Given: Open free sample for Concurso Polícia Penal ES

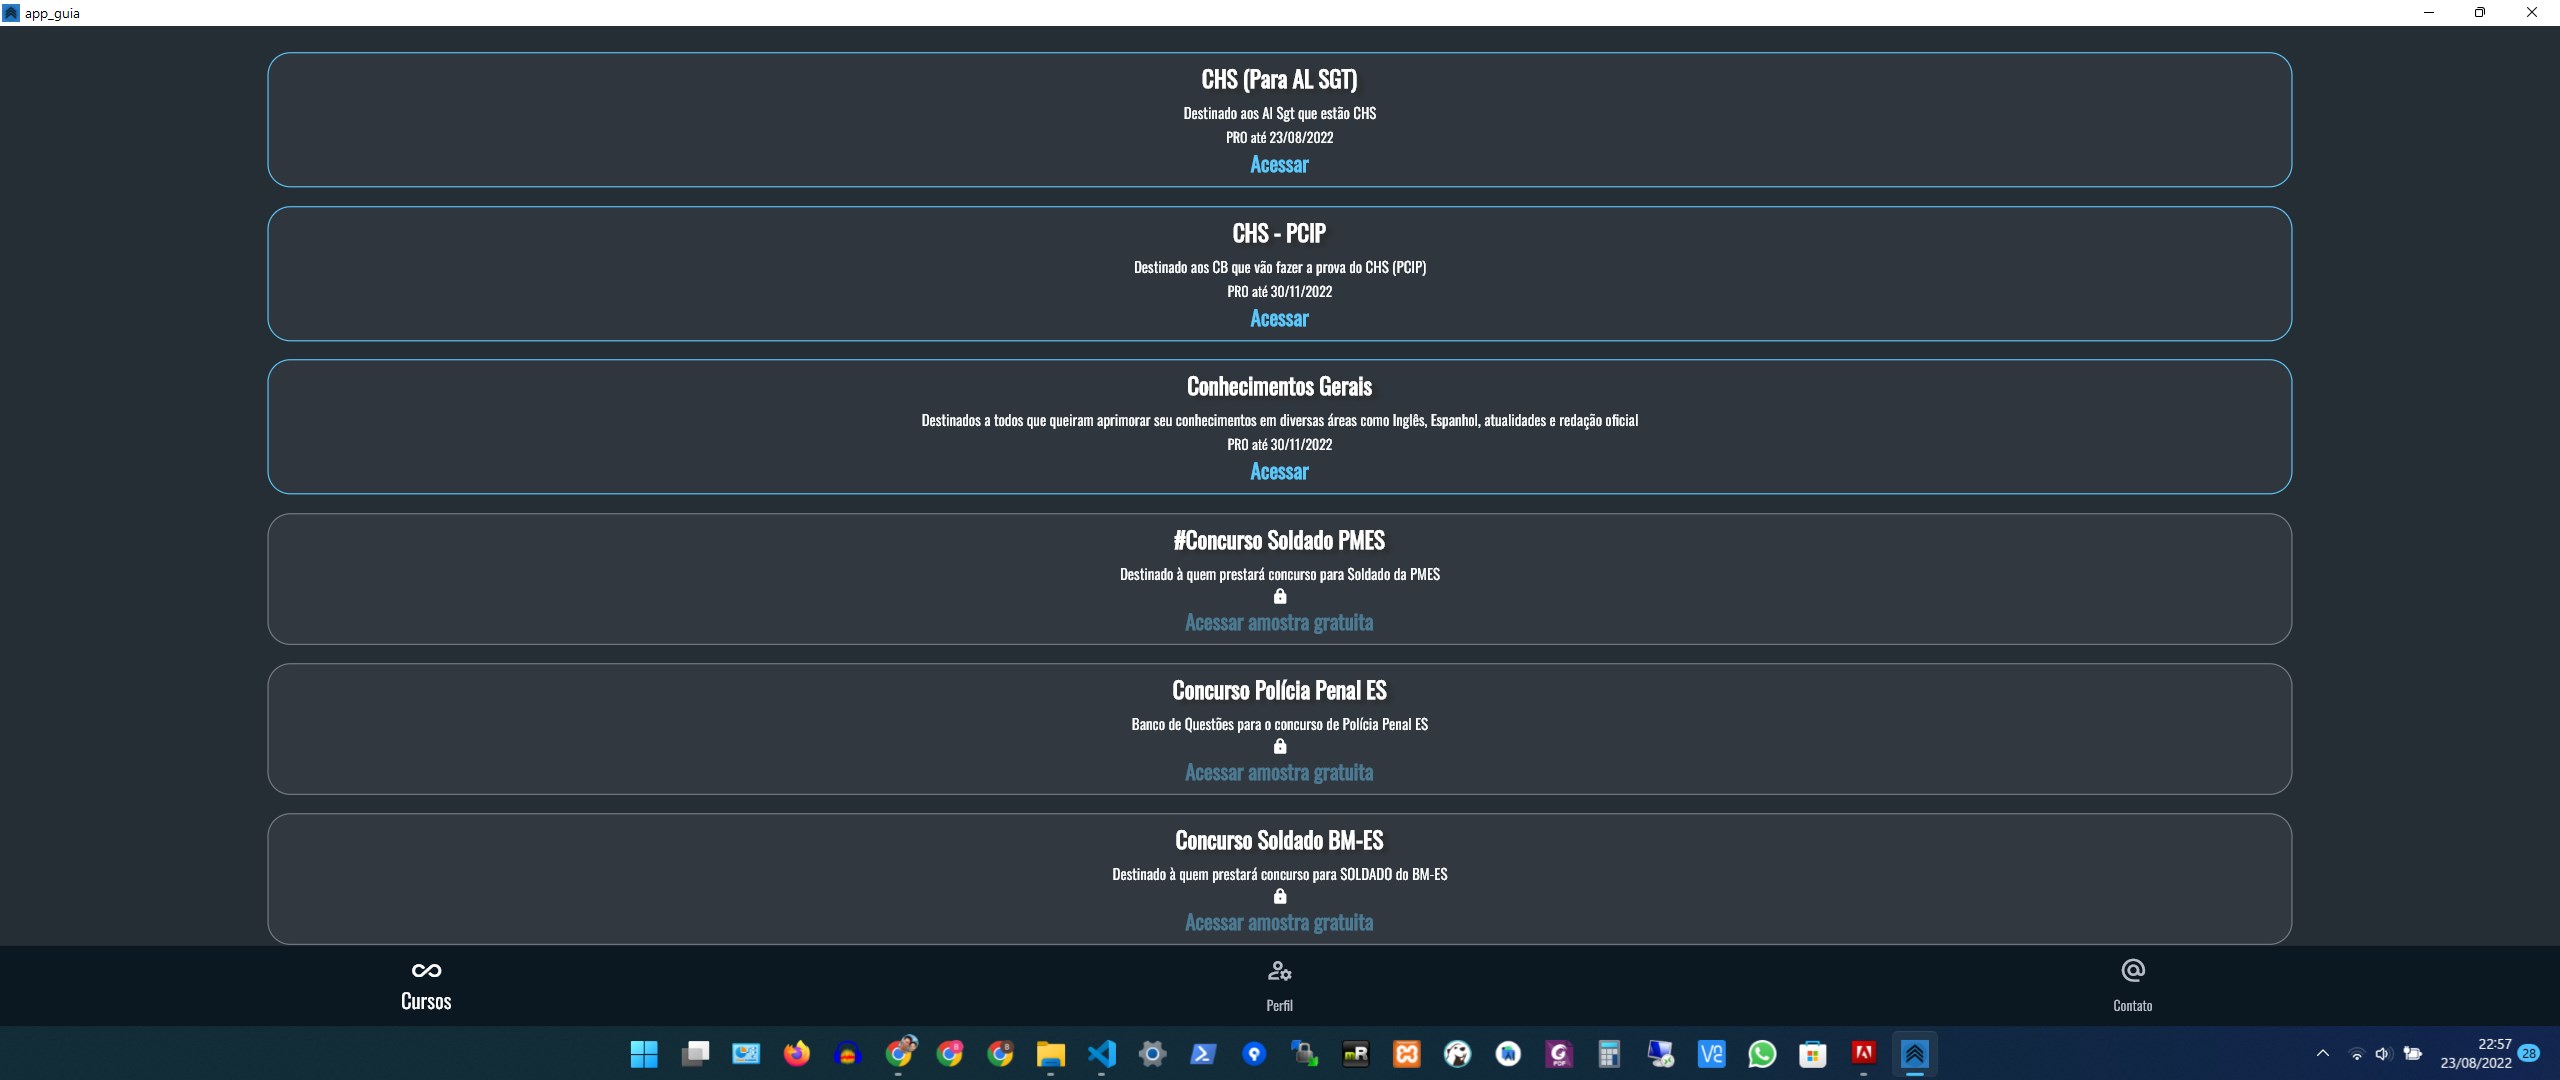Looking at the screenshot, I should click(1279, 773).
